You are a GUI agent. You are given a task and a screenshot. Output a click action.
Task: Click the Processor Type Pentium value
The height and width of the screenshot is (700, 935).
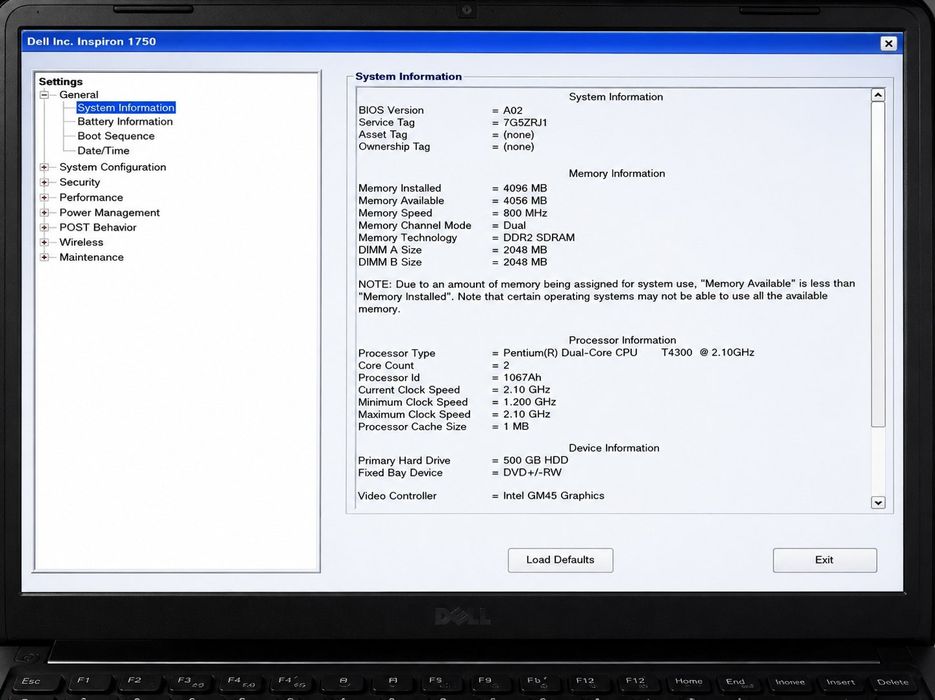(x=629, y=352)
